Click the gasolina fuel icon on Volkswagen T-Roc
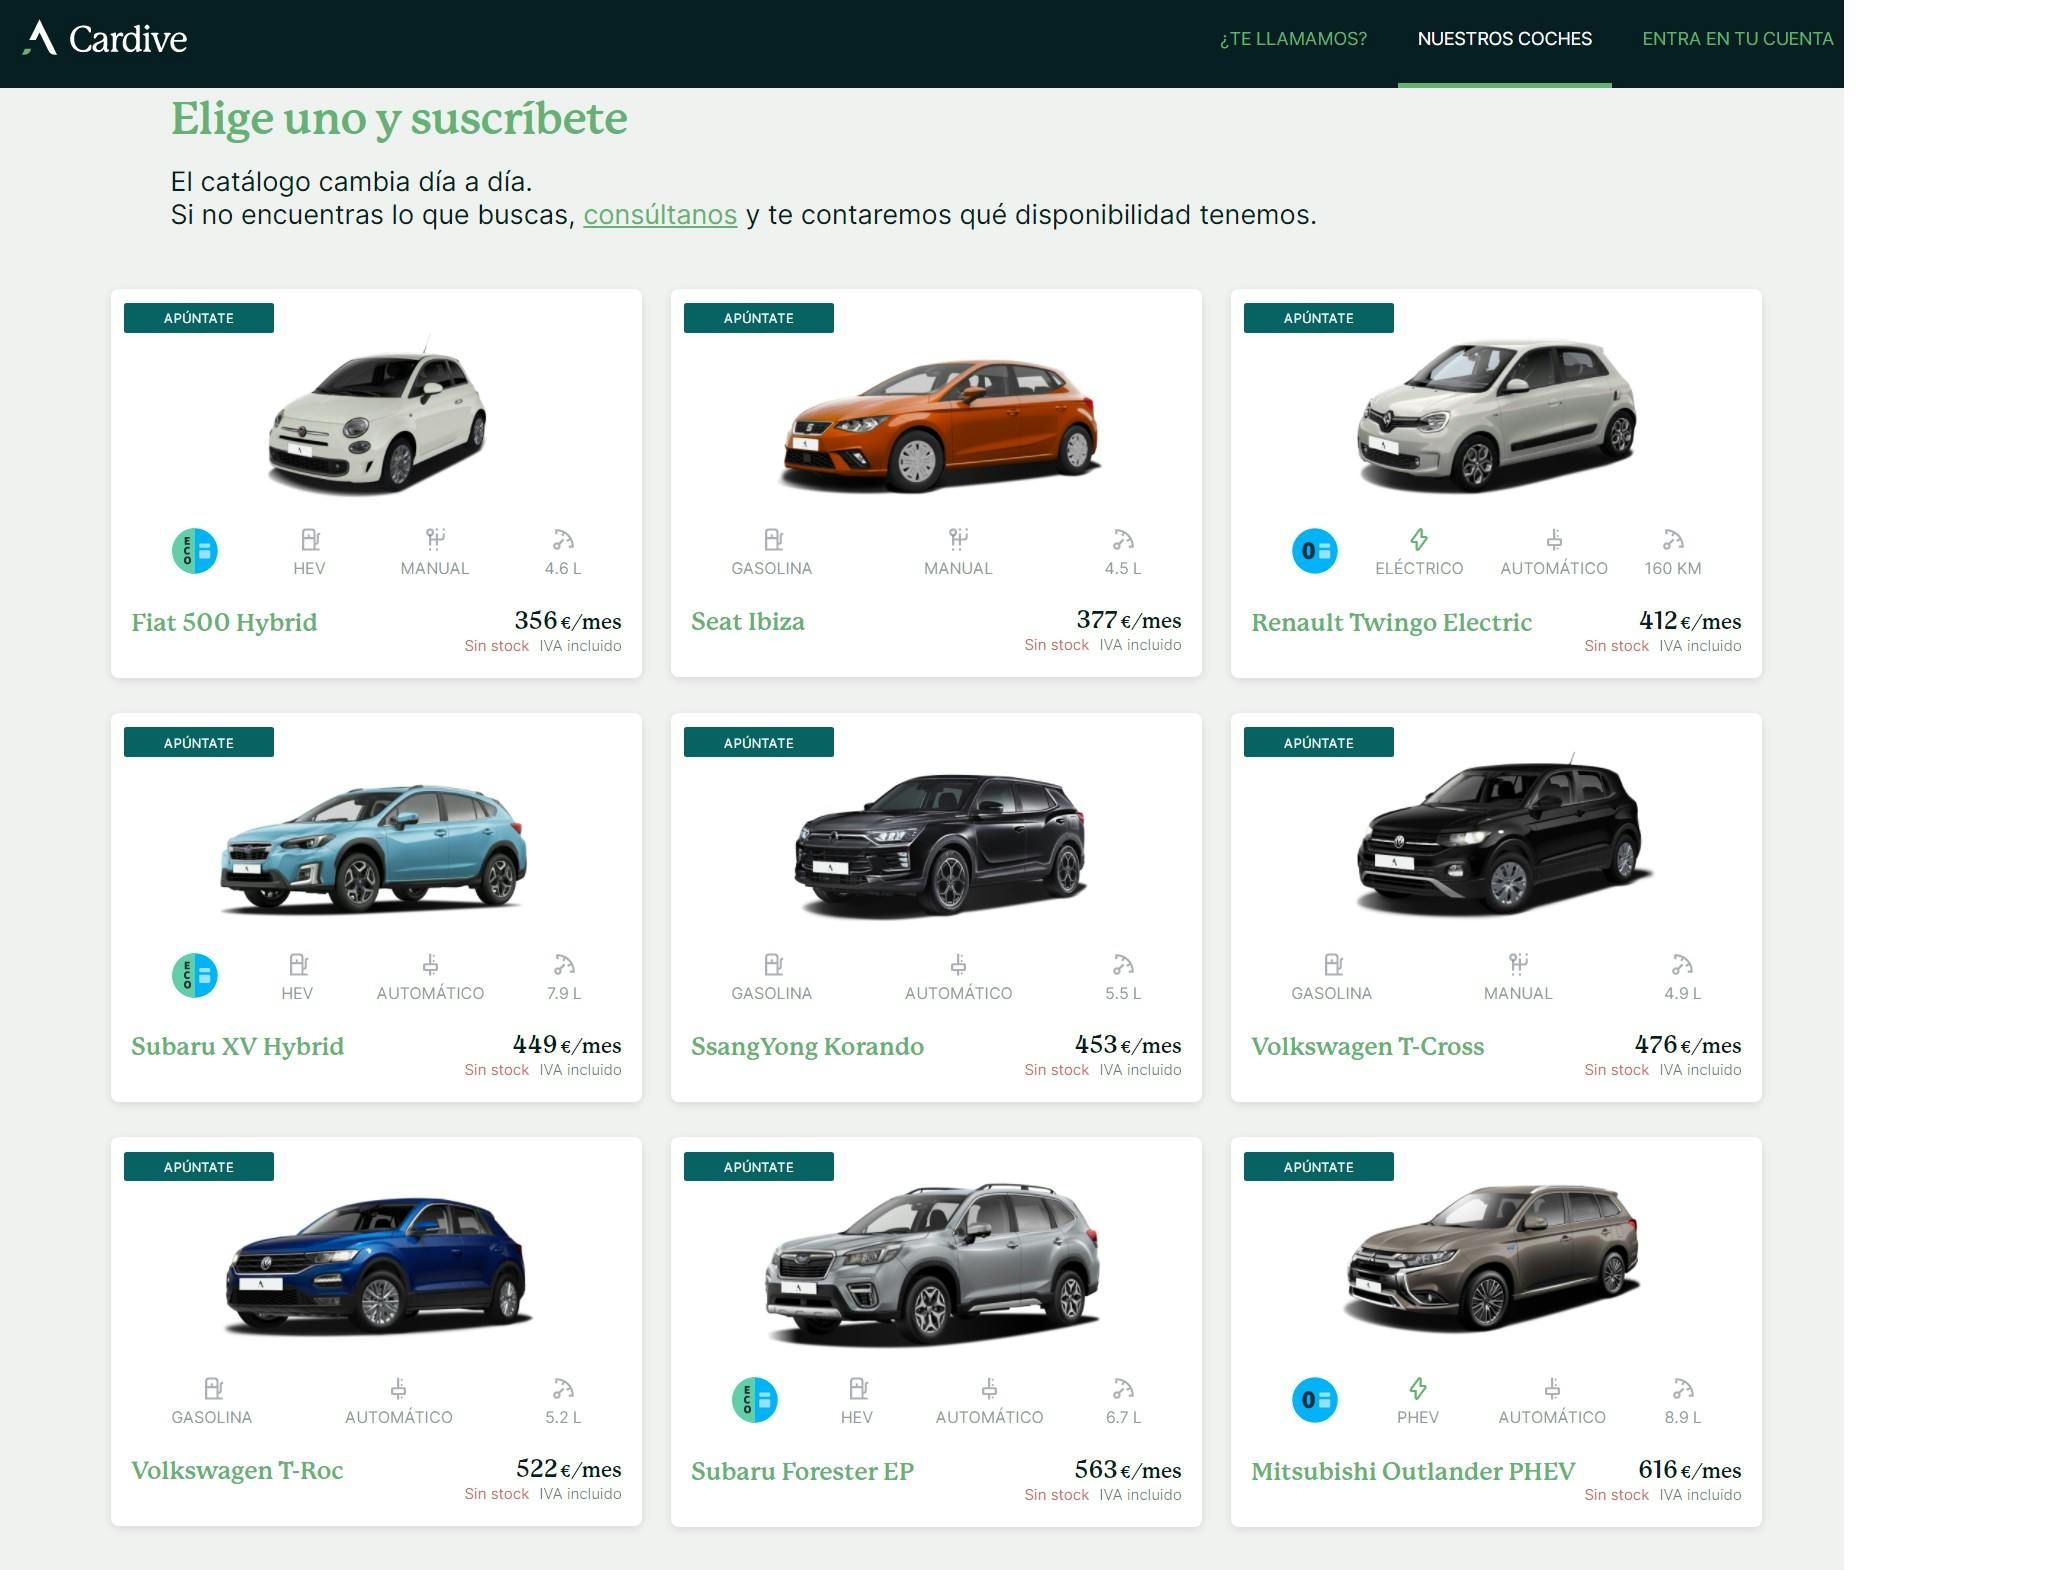The height and width of the screenshot is (1570, 2048). (x=213, y=1389)
